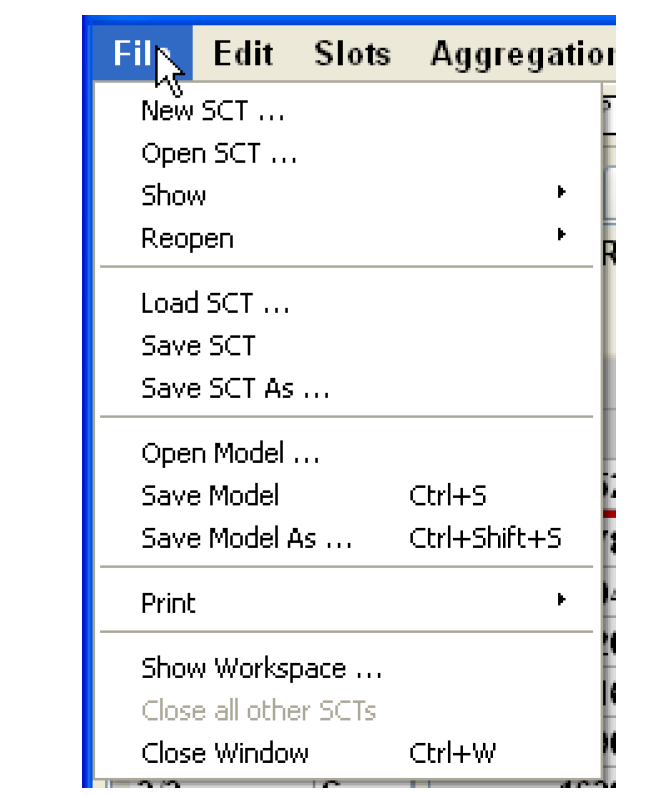The width and height of the screenshot is (659, 796).
Task: Choose Open SCT … from File menu
Action: click(219, 154)
